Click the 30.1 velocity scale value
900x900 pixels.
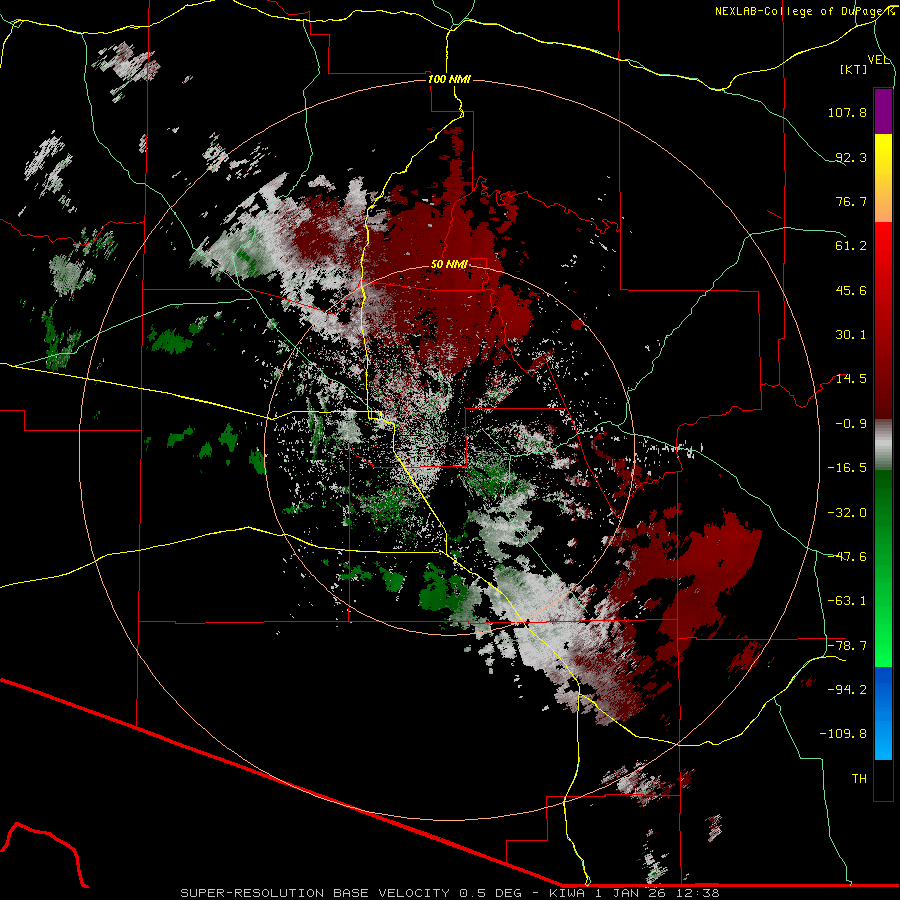coord(851,335)
